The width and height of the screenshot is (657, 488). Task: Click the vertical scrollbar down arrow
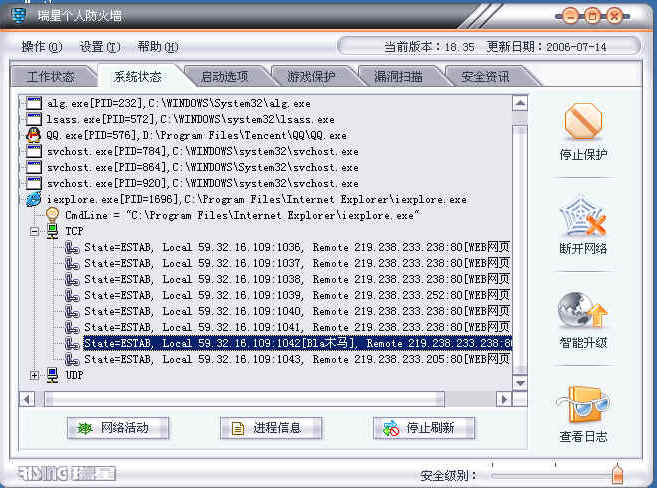(520, 383)
